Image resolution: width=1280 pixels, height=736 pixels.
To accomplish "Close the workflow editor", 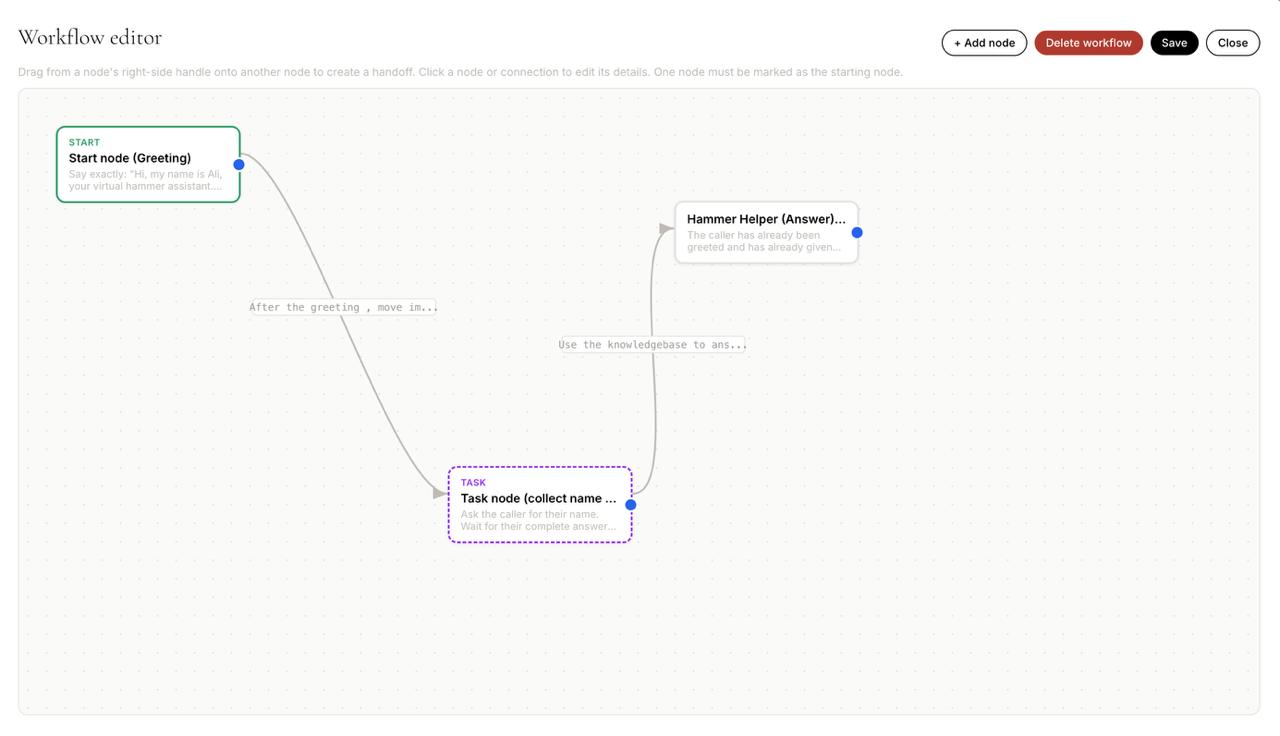I will click(x=1232, y=43).
